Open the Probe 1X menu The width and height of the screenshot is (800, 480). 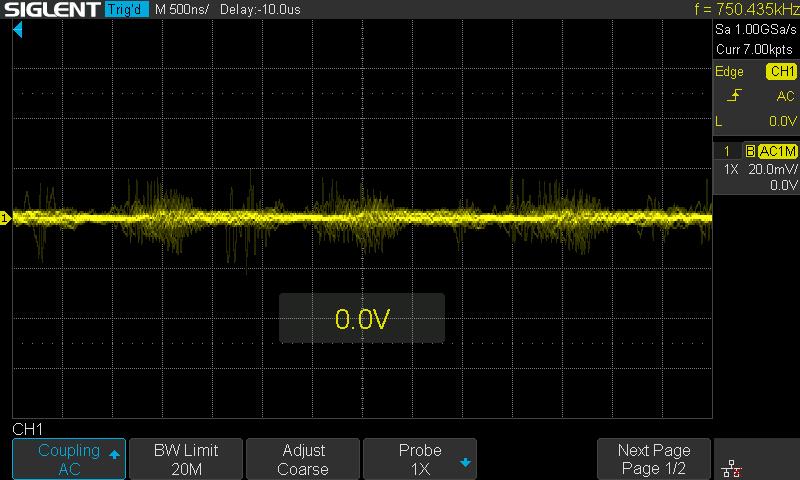coord(420,459)
